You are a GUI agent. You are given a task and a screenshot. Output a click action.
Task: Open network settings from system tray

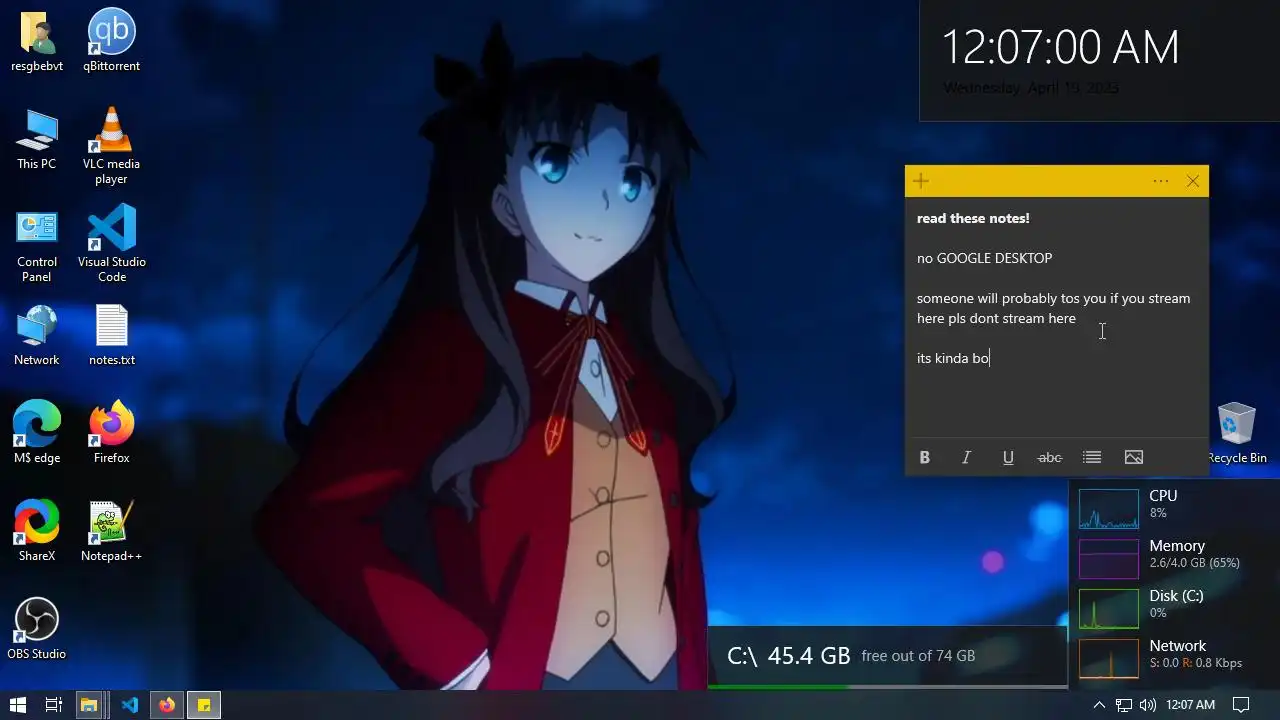pos(1124,705)
